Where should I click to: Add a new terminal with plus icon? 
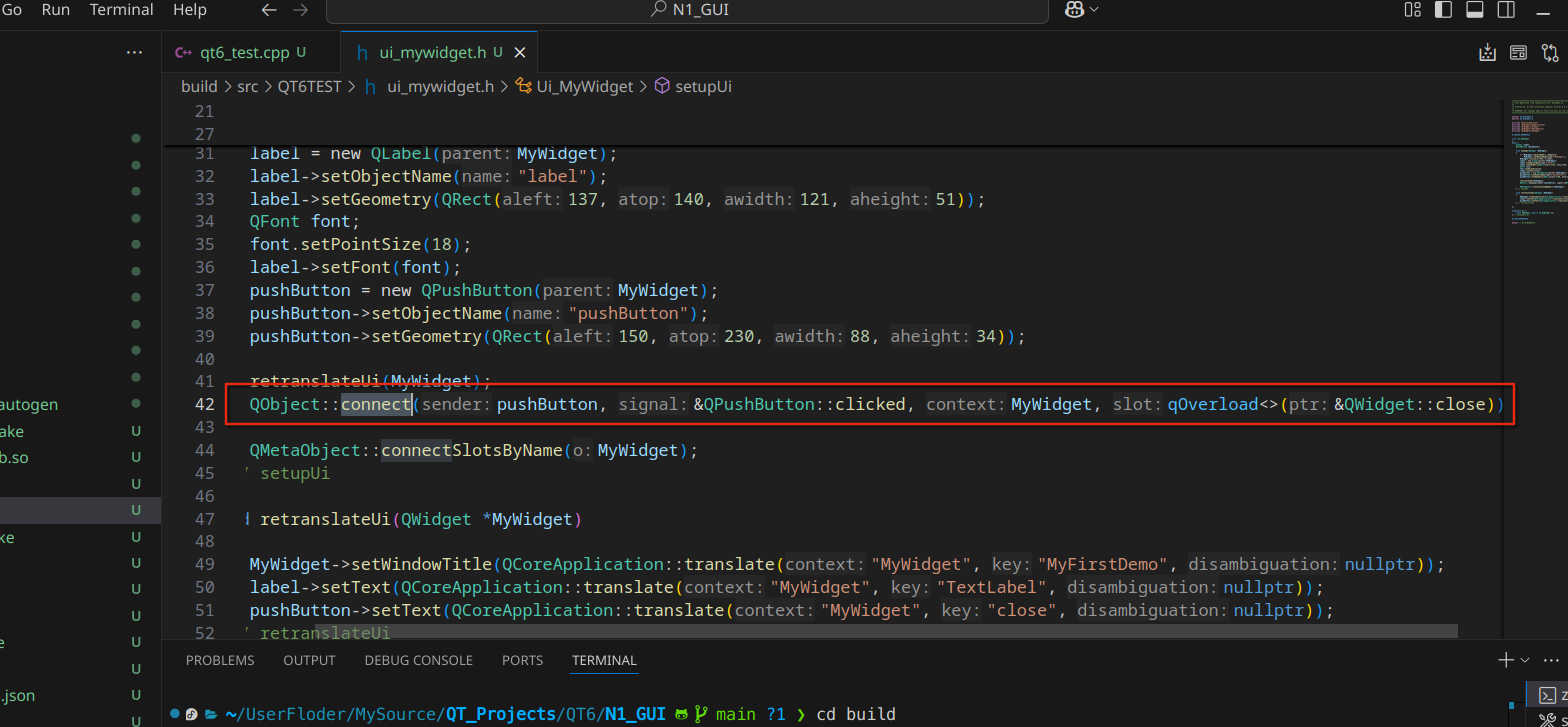click(x=1505, y=660)
